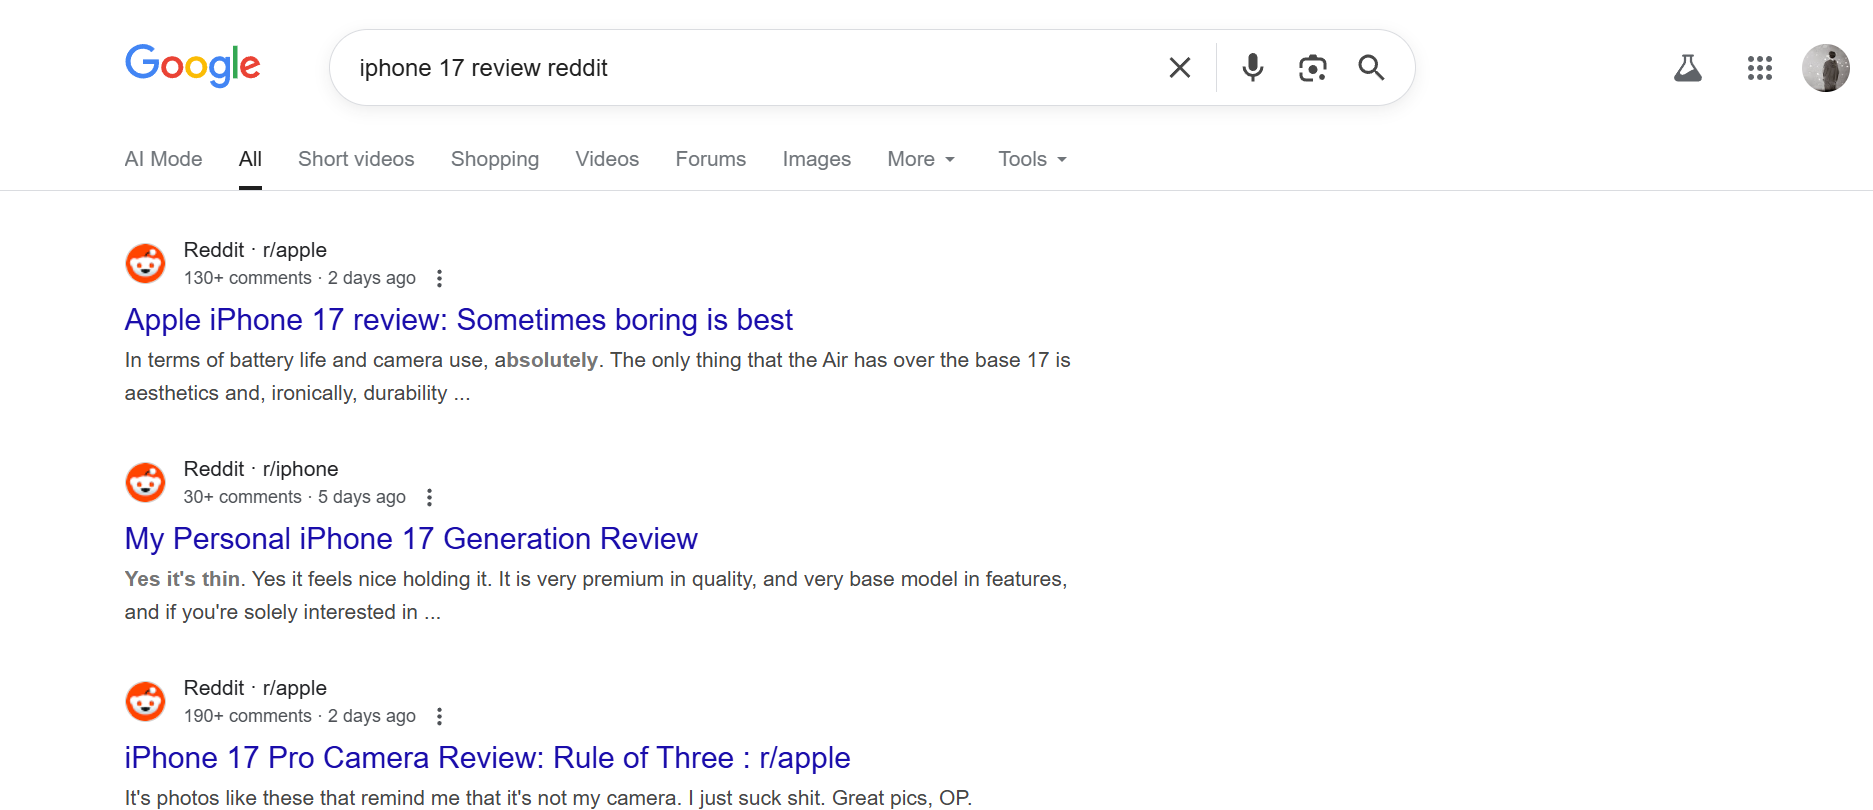Open the Google apps grid
The height and width of the screenshot is (810, 1873).
point(1759,68)
